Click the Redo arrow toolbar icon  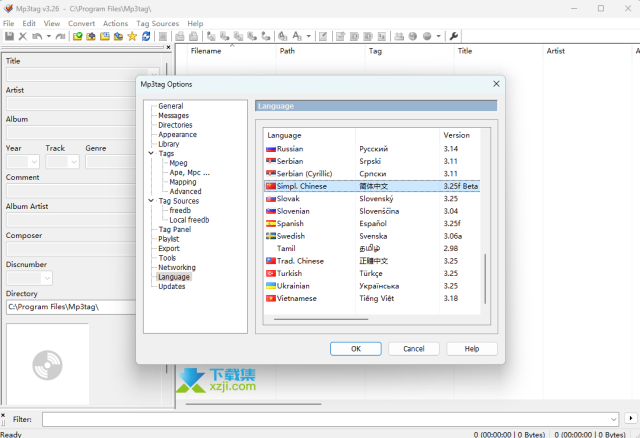[x=60, y=36]
